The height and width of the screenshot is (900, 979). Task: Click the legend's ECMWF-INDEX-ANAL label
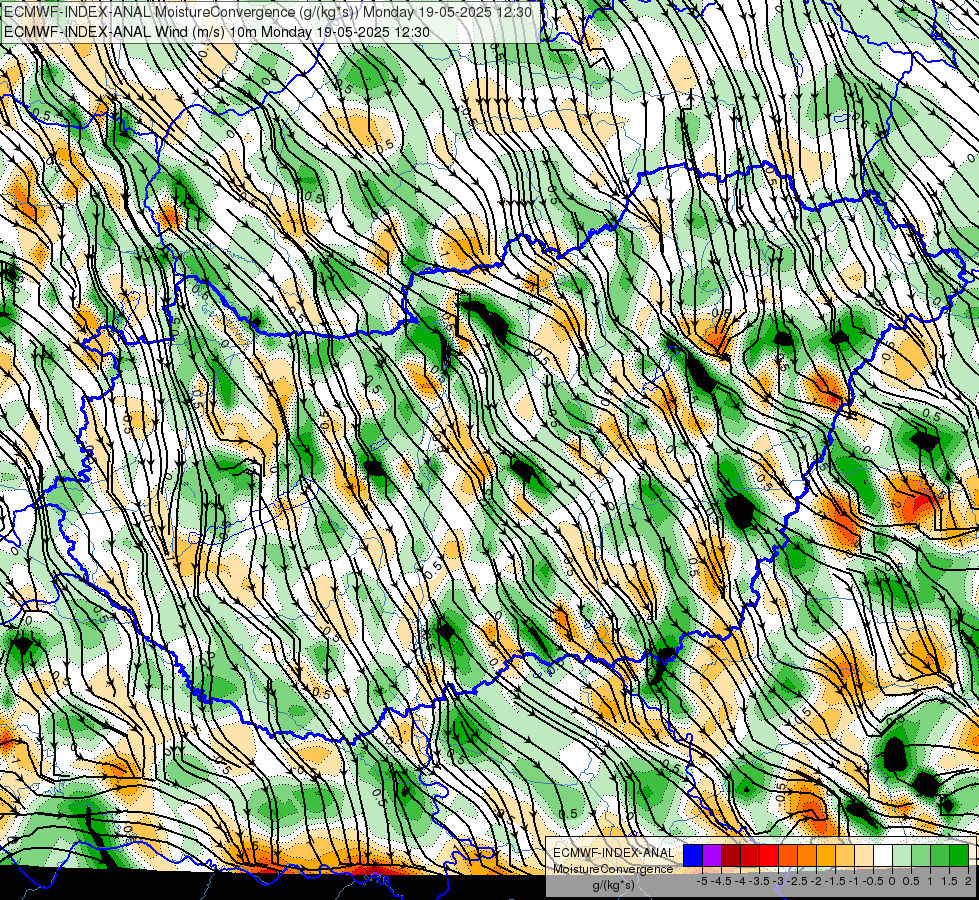614,853
